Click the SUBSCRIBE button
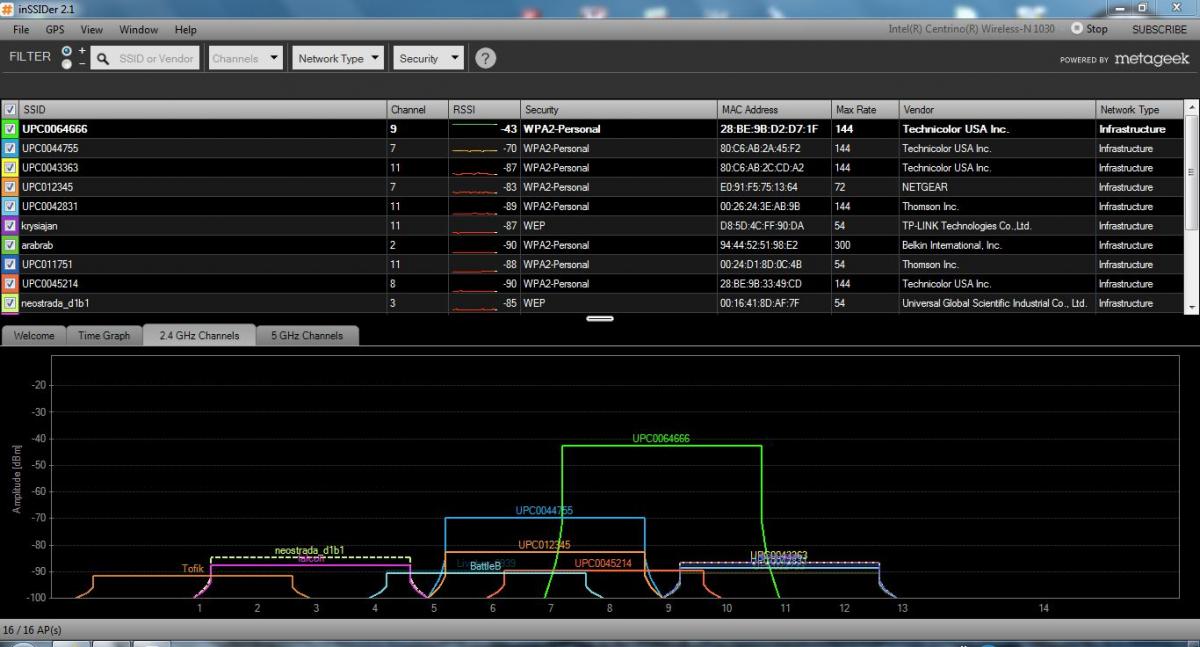 1159,29
